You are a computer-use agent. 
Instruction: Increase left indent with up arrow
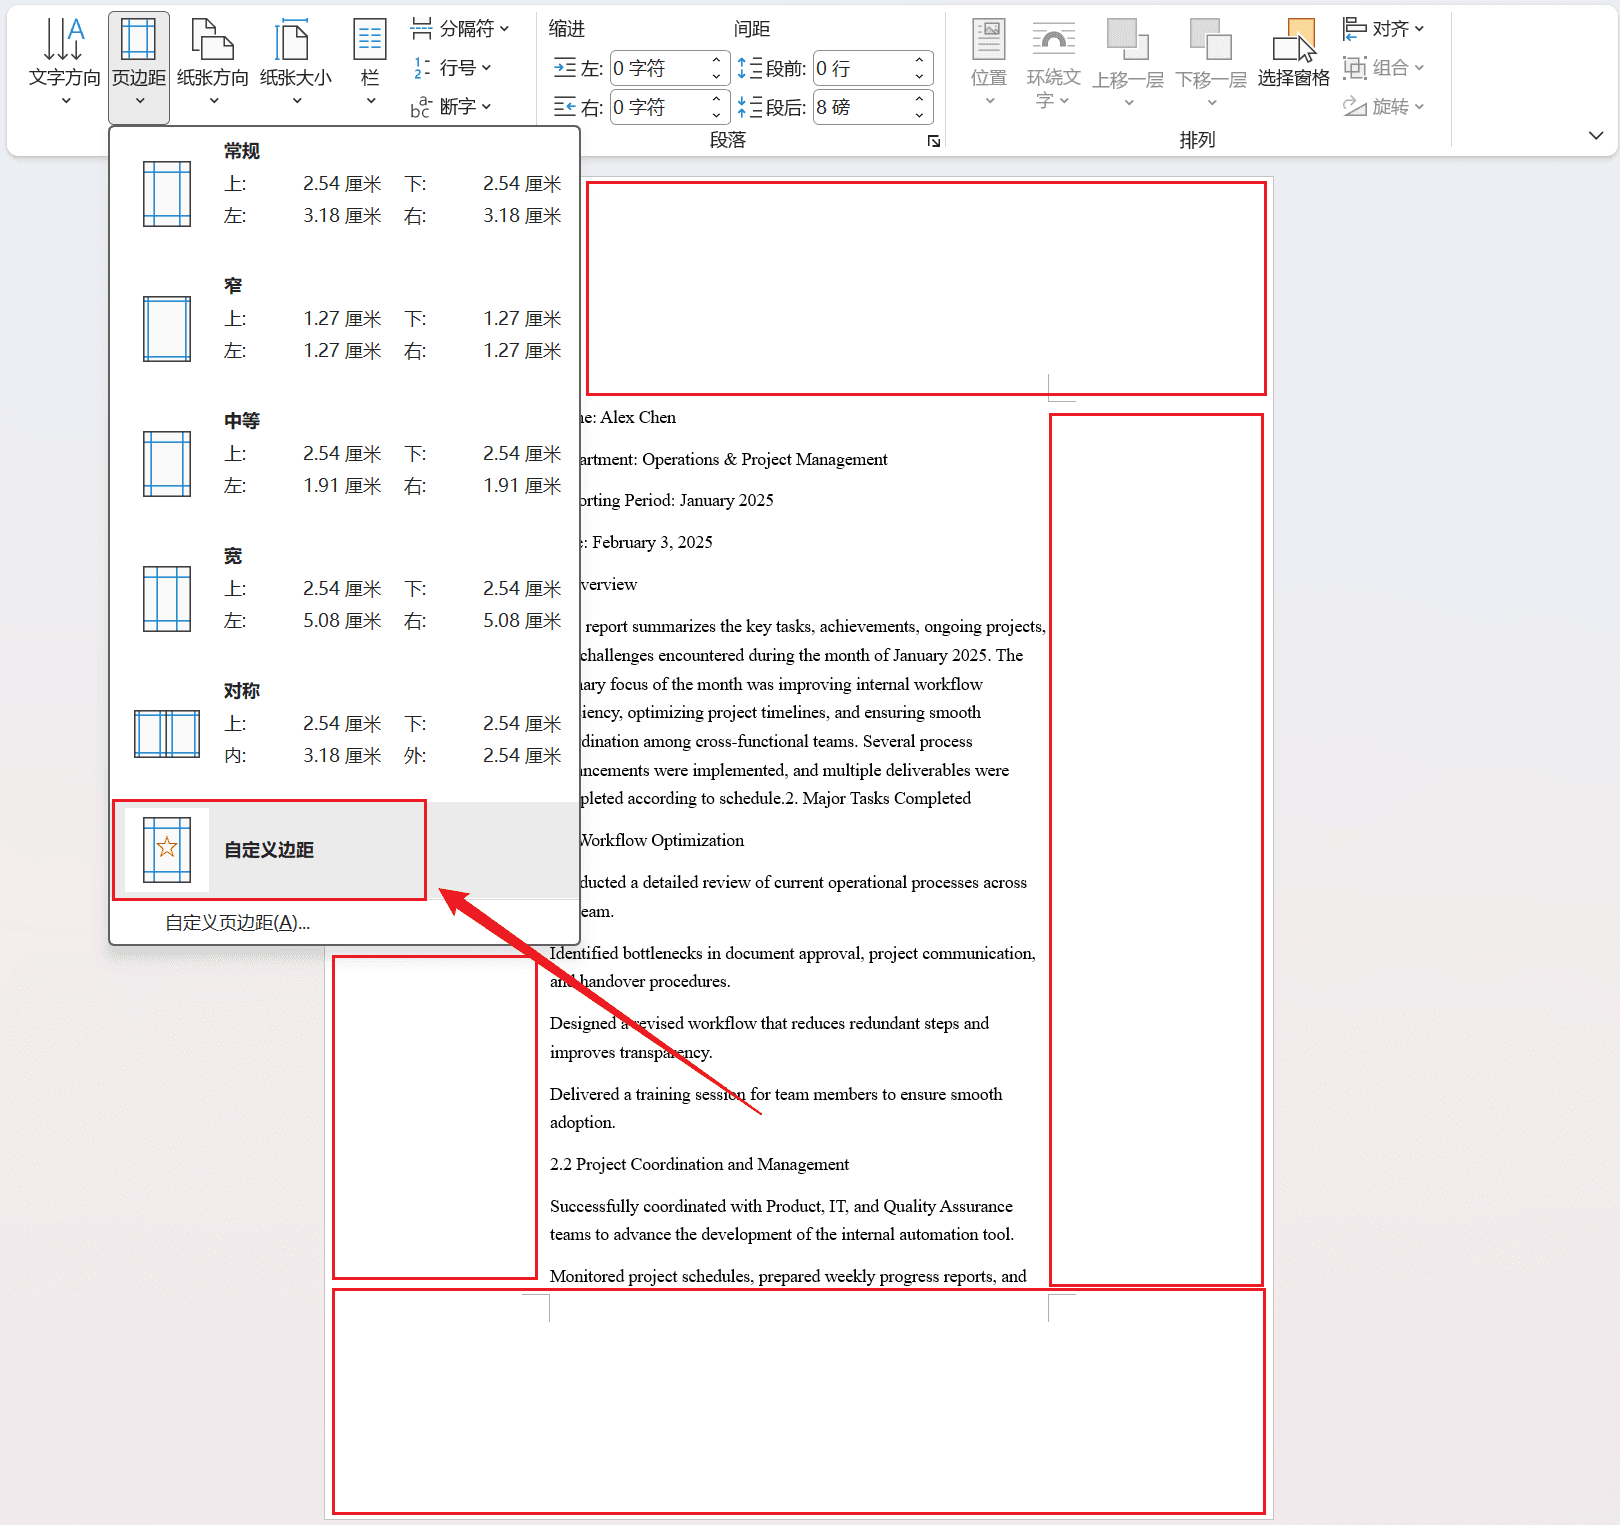point(716,61)
